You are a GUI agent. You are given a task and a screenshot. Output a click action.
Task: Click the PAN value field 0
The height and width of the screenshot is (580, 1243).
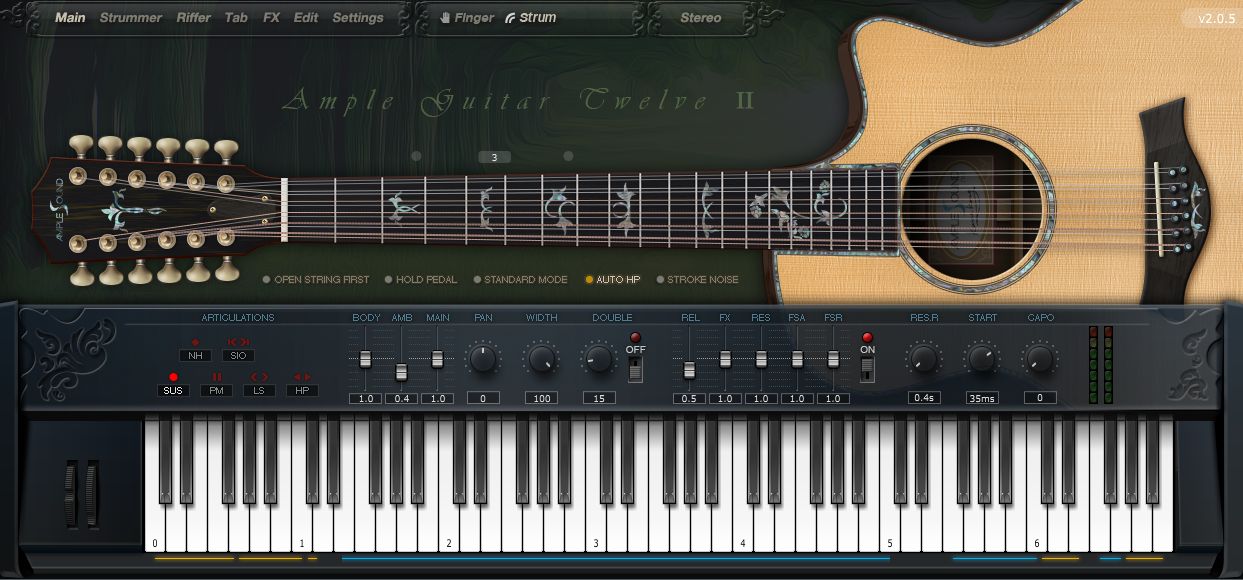point(483,398)
